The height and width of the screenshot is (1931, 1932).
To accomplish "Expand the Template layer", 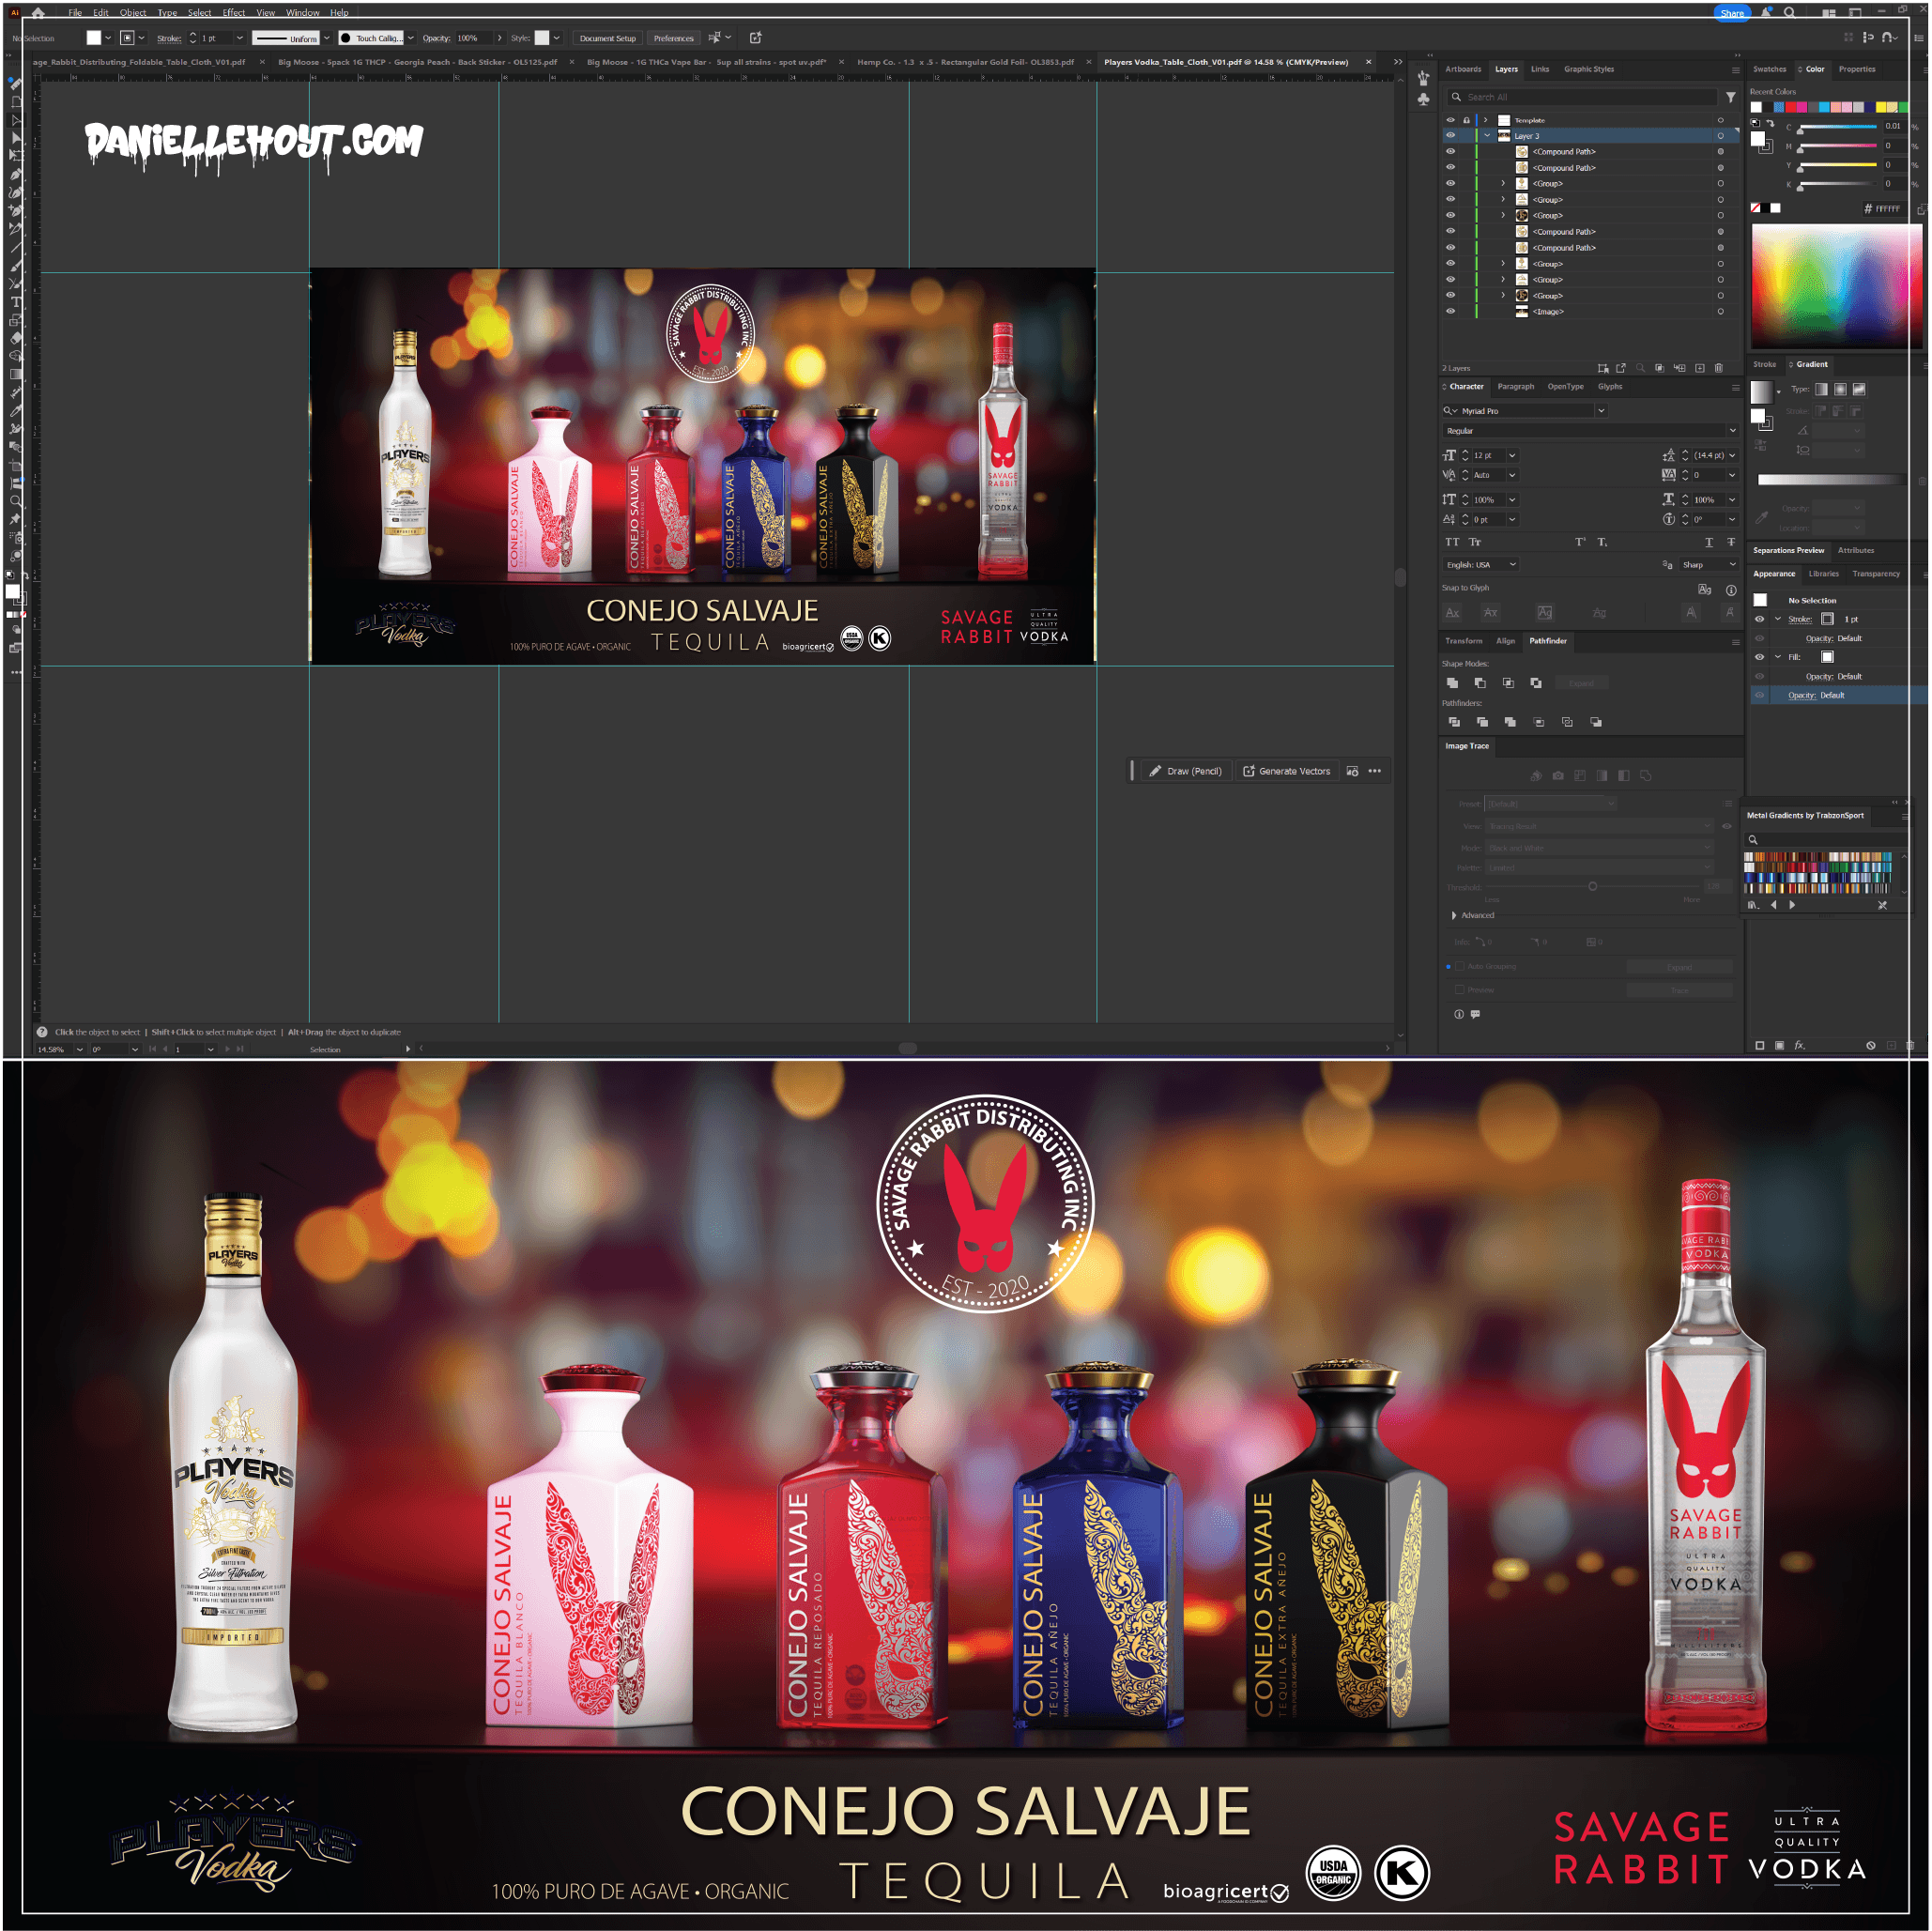I will click(1486, 120).
